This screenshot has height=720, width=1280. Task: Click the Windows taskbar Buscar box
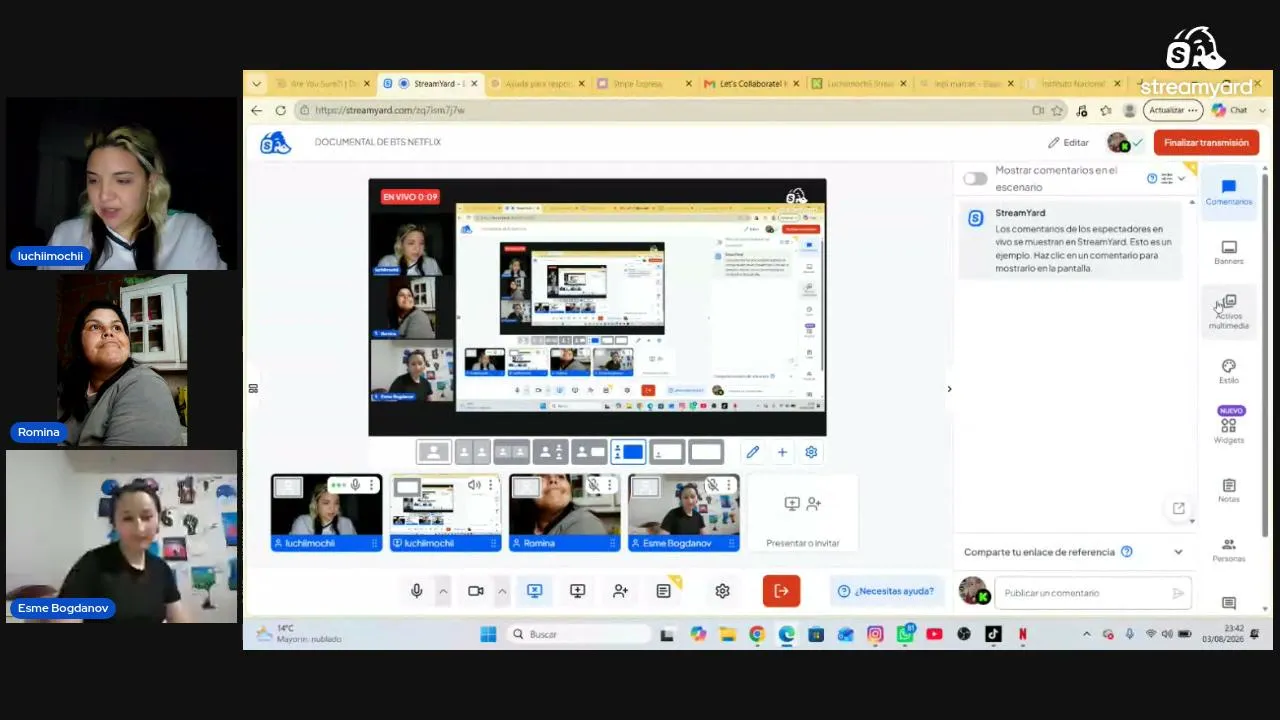(x=579, y=634)
